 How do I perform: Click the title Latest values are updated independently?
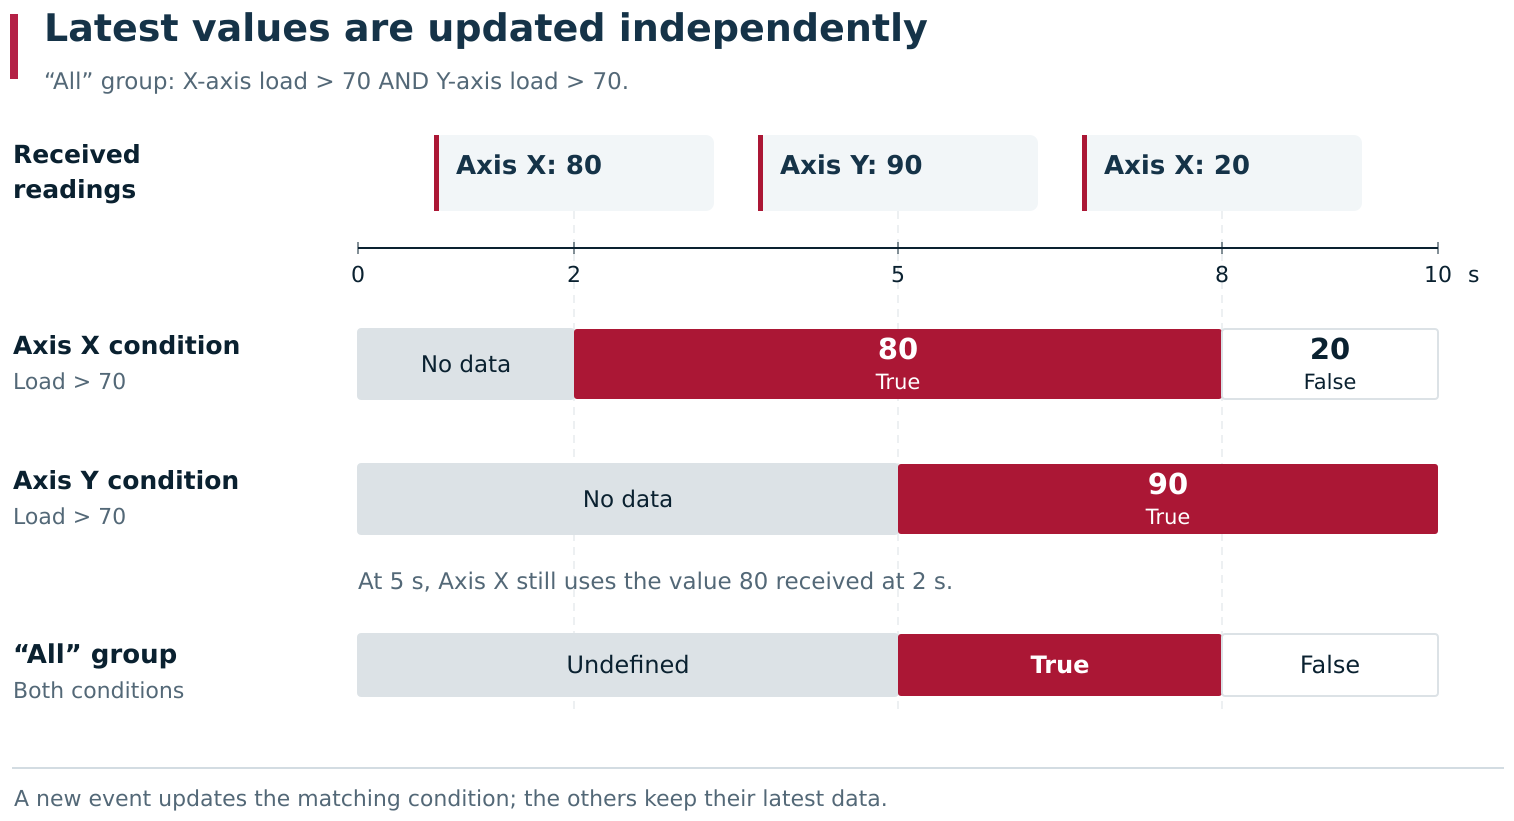(486, 29)
